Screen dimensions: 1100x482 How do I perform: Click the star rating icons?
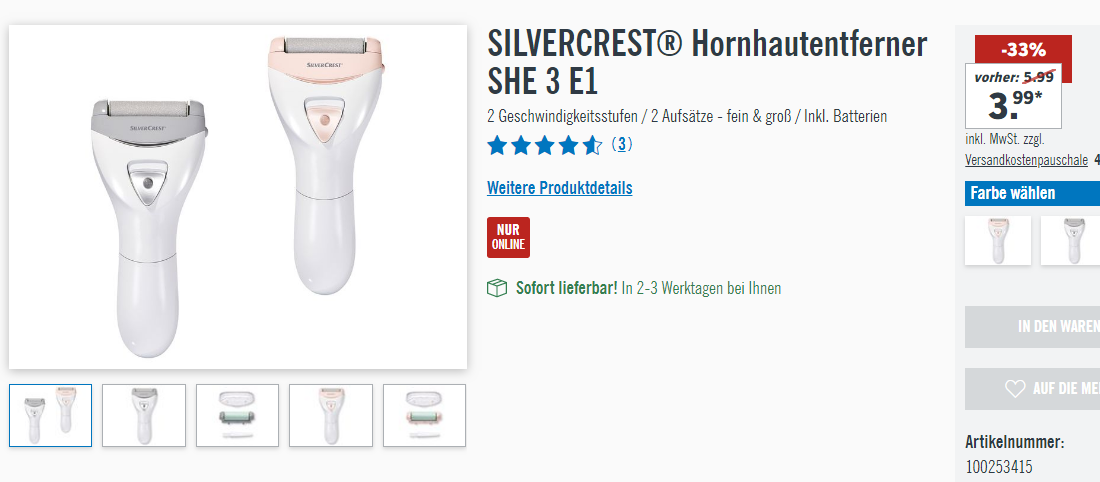(x=544, y=145)
